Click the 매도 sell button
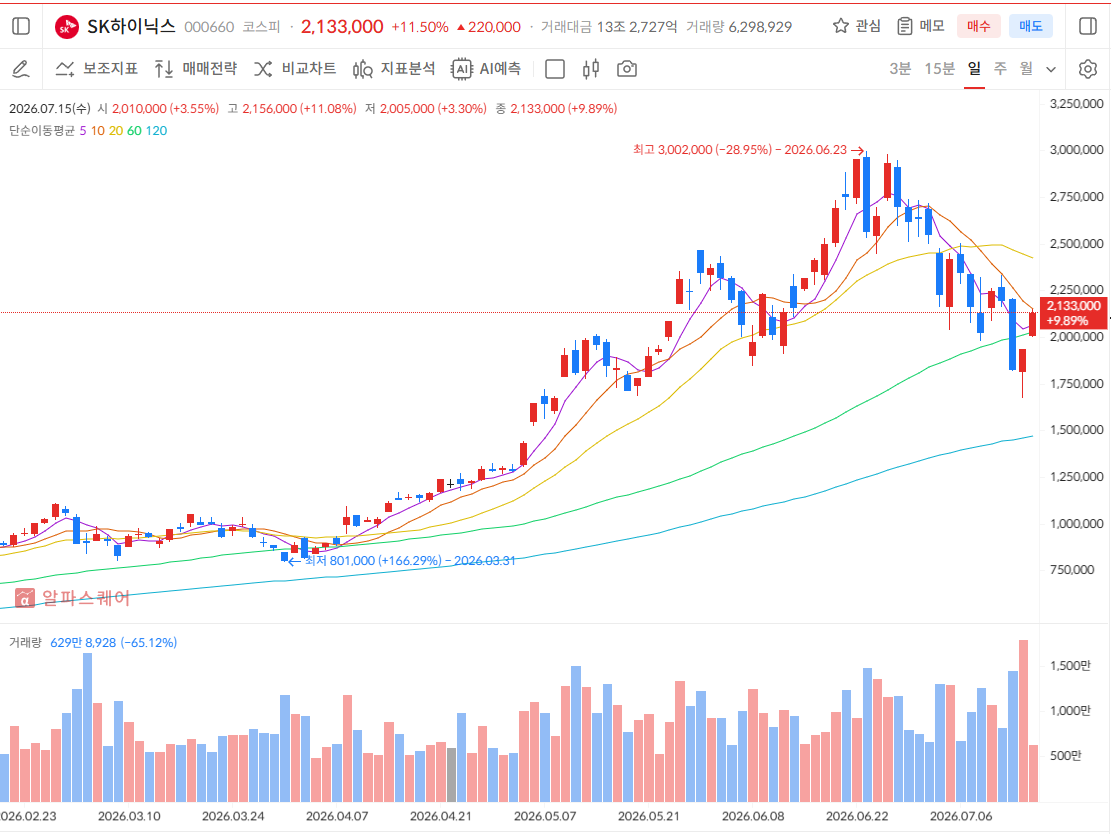 coord(1030,26)
